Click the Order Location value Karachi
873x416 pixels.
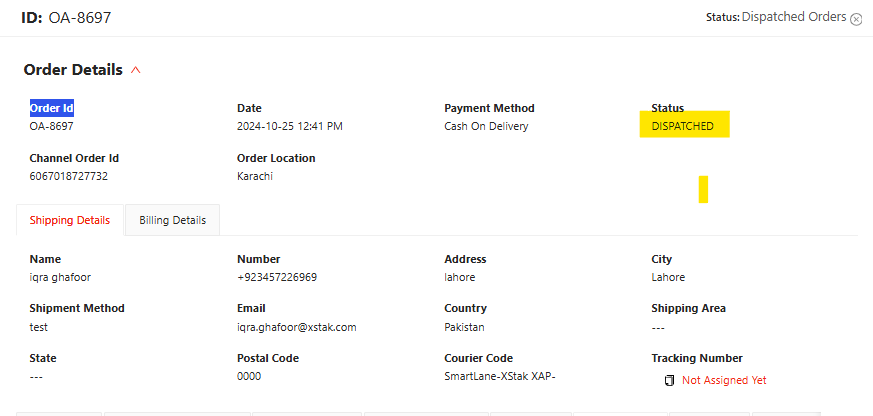click(x=255, y=176)
